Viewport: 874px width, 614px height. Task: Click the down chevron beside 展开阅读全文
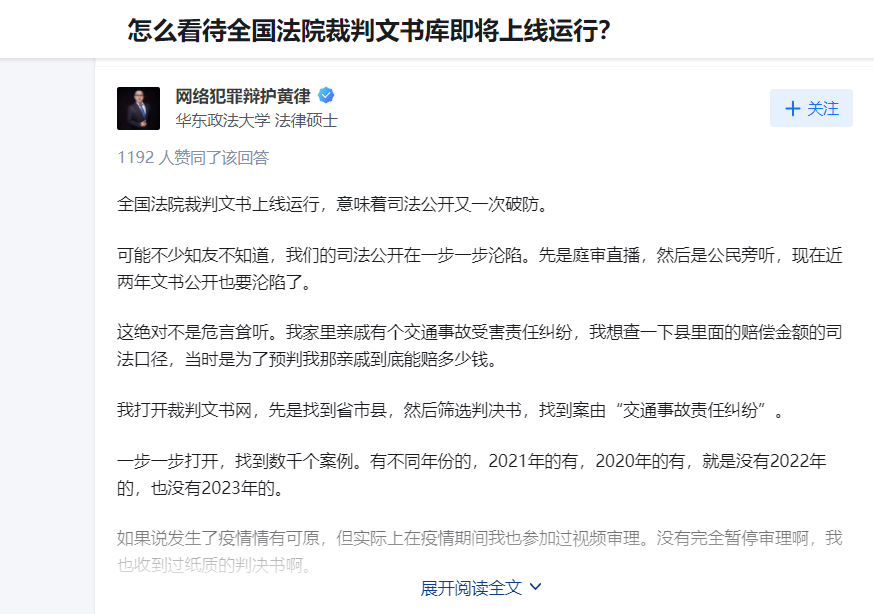pos(536,587)
